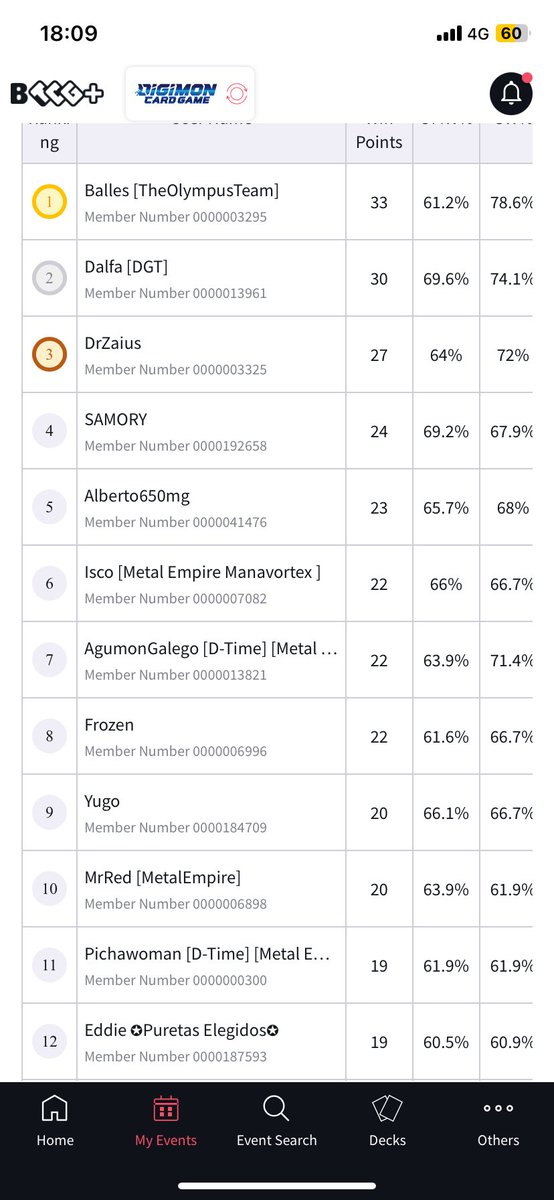The width and height of the screenshot is (554, 1200).
Task: Open the Decks cards icon
Action: [387, 1108]
